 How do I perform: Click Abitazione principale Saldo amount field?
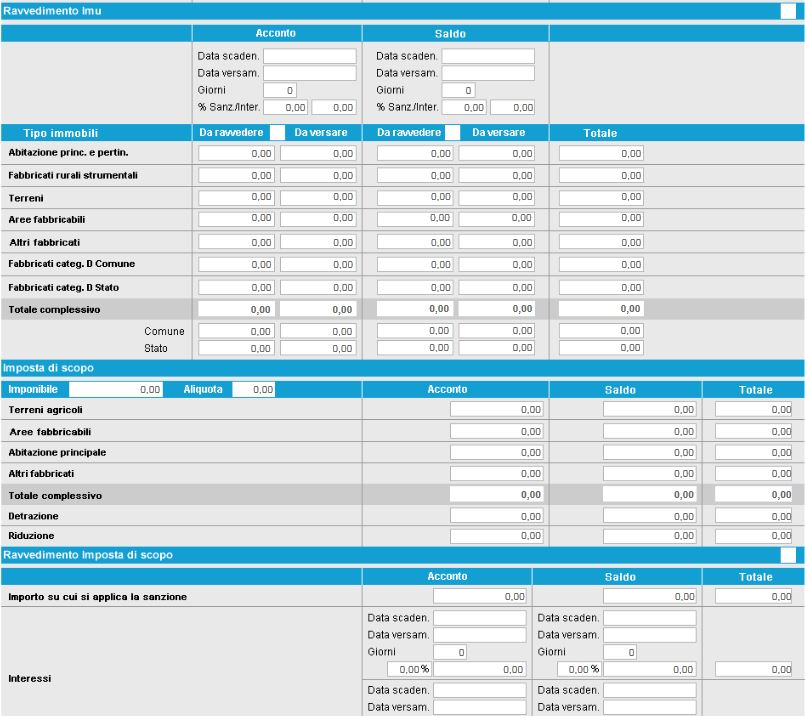click(x=642, y=452)
